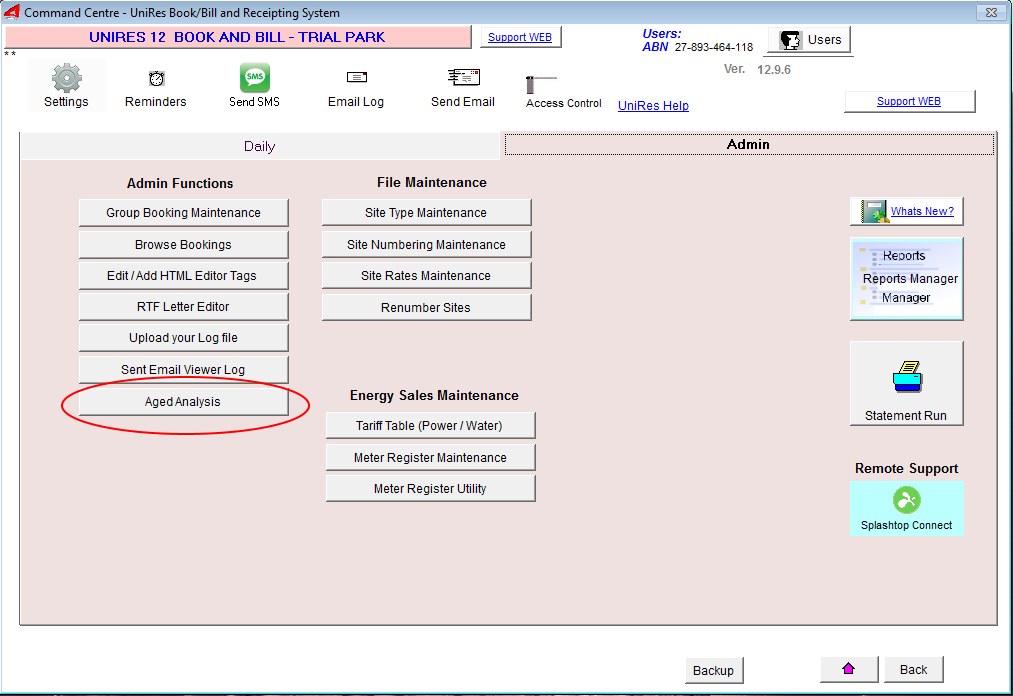The width and height of the screenshot is (1013, 696).
Task: Open Access Control boom gate icon
Action: tap(541, 84)
